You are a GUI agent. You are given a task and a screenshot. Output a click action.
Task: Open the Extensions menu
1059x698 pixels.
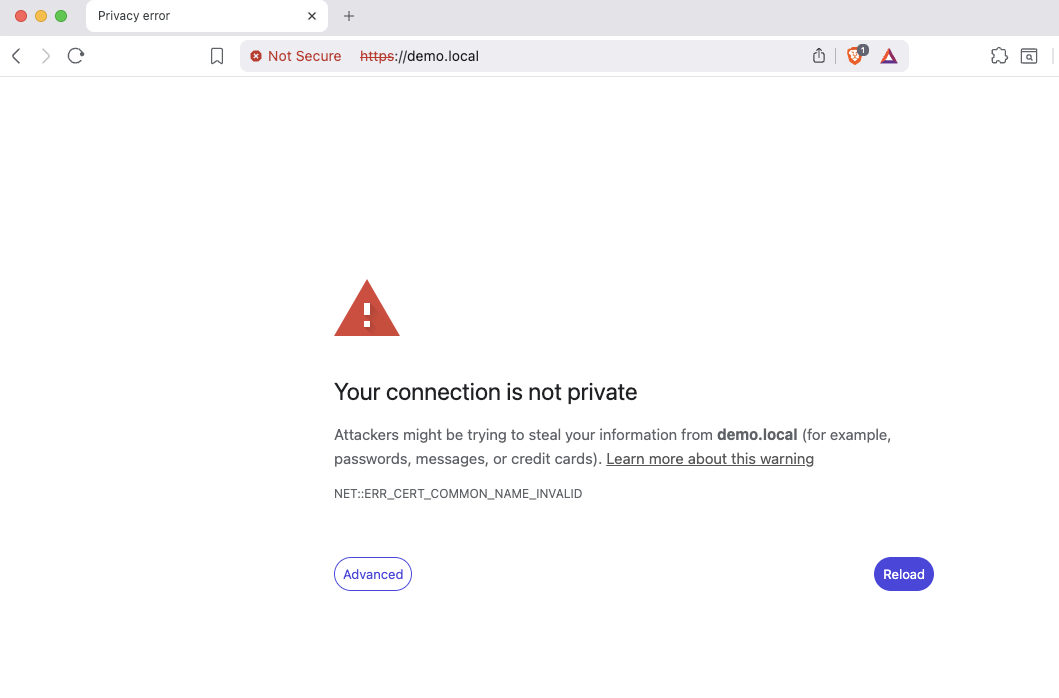pyautogui.click(x=999, y=56)
